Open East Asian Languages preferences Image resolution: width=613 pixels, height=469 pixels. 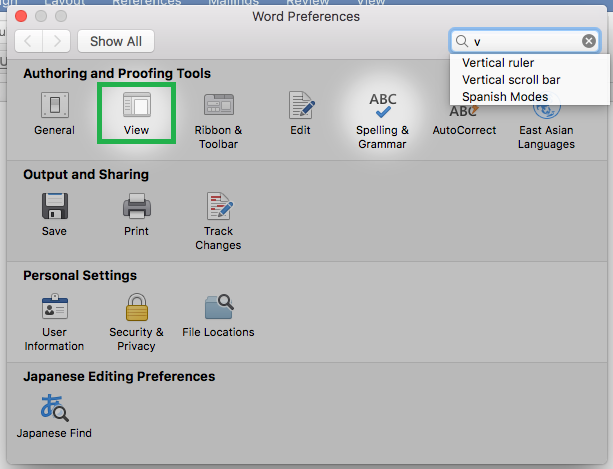[546, 129]
